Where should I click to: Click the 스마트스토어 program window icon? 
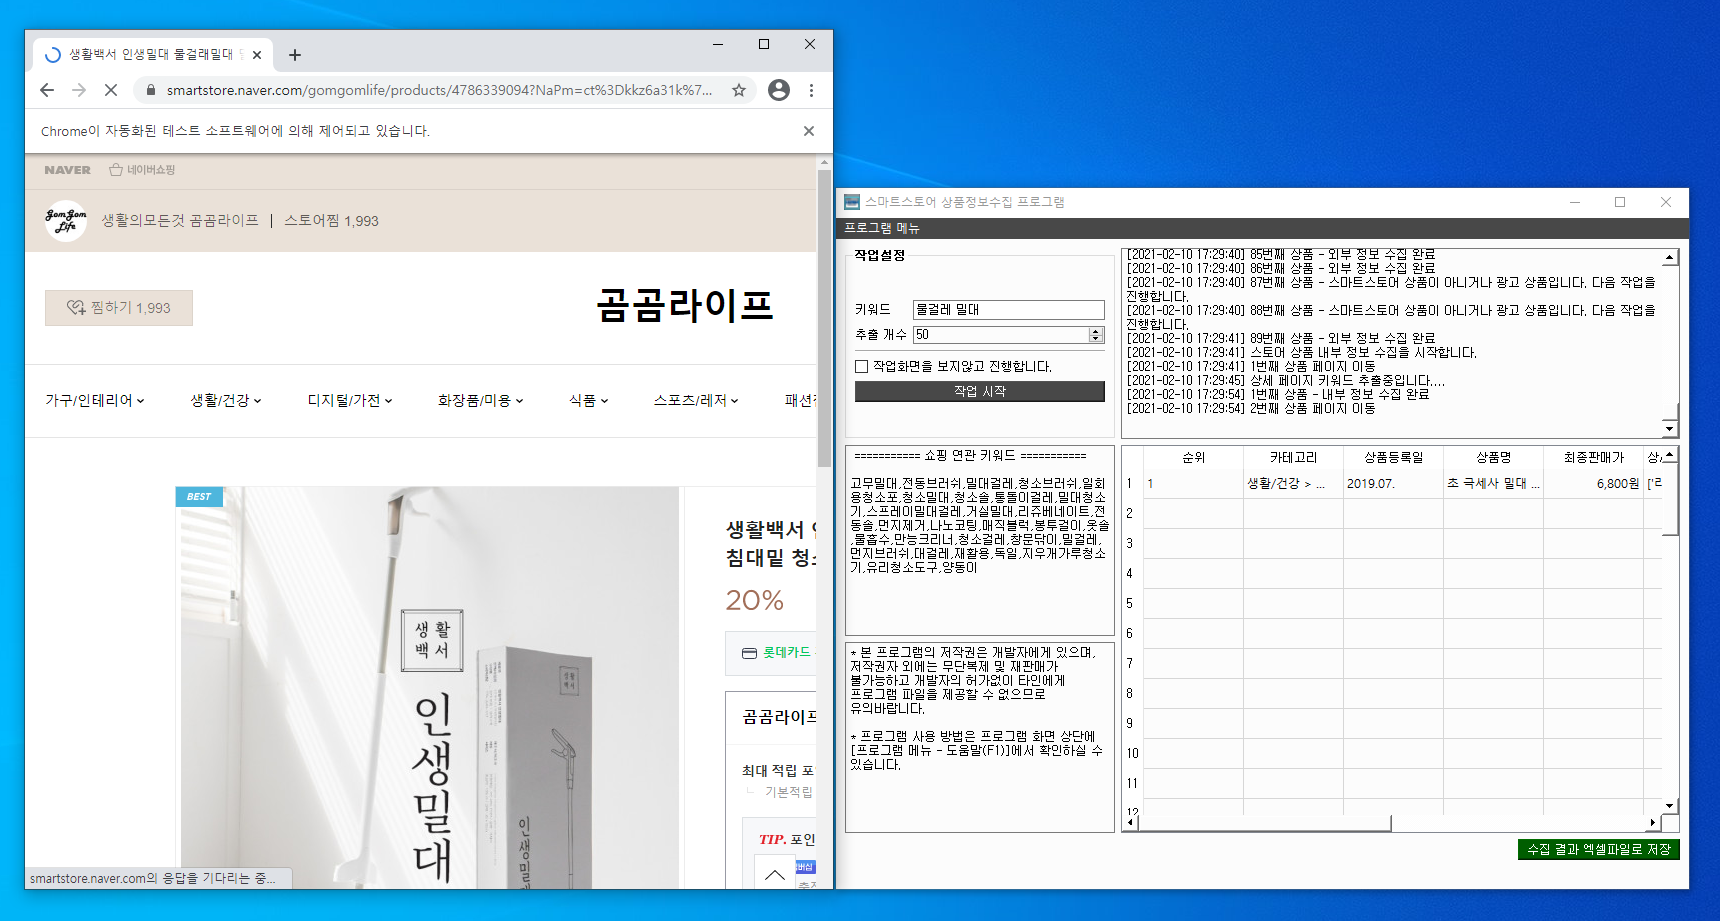(852, 202)
